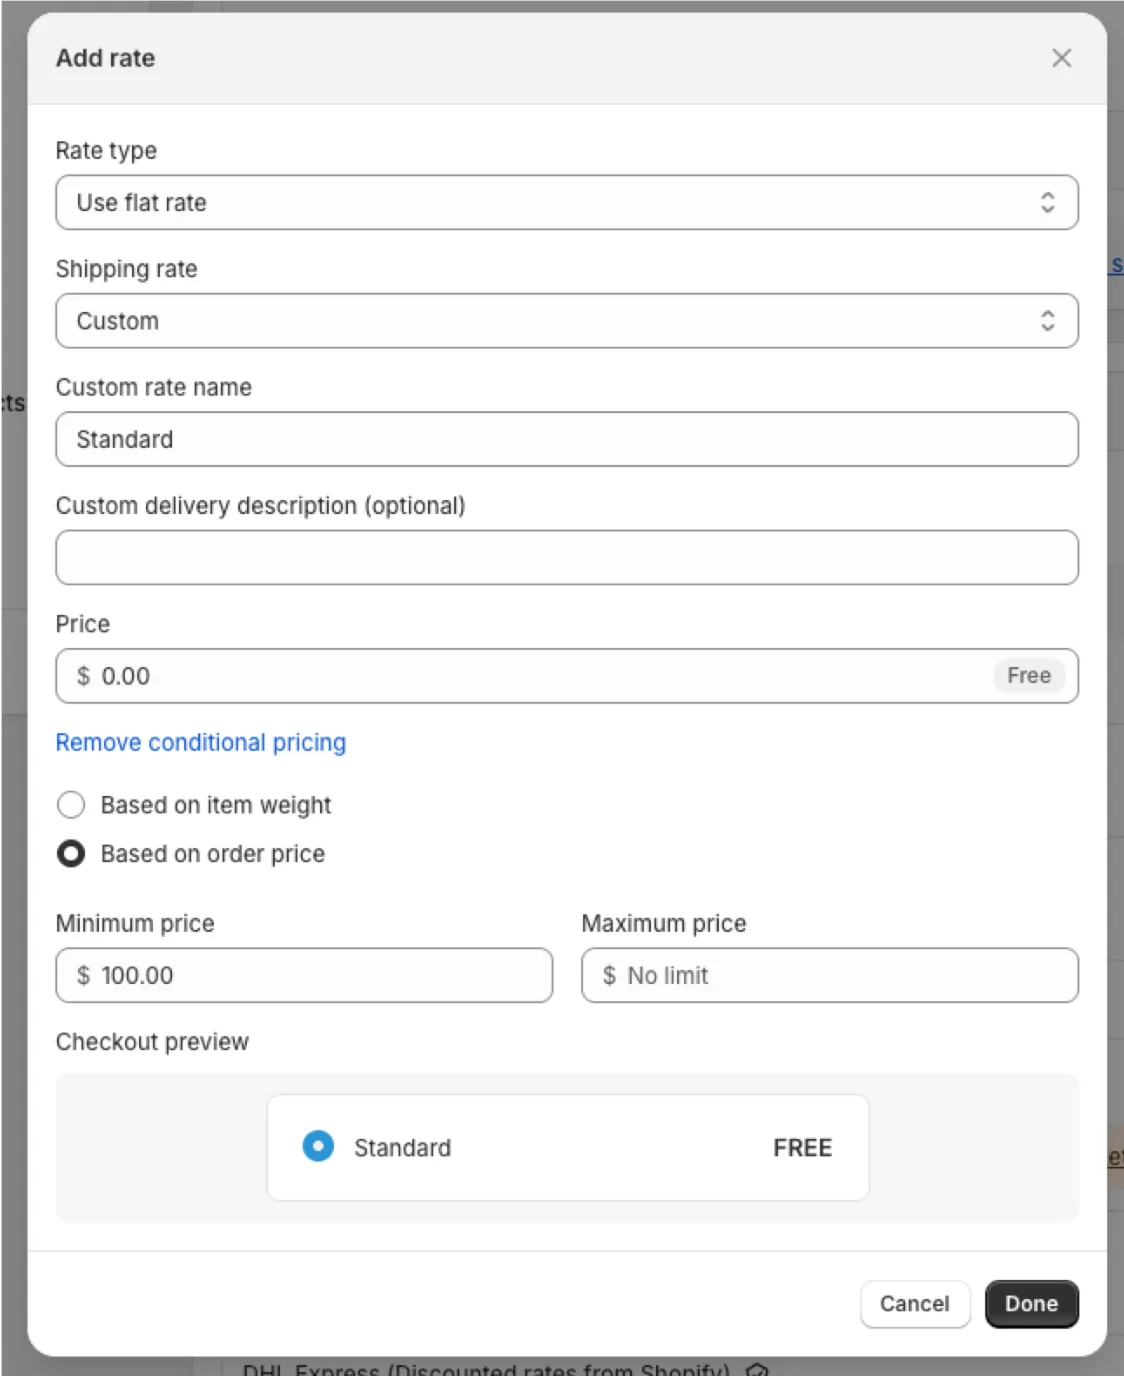Viewport: 1124px width, 1376px height.
Task: Click the Shipping rate selector arrows icon
Action: [1047, 321]
